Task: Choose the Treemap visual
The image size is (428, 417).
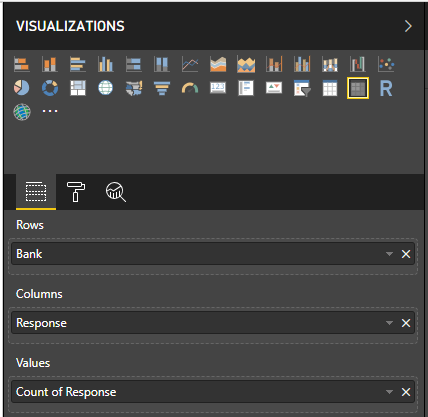Action: point(78,88)
